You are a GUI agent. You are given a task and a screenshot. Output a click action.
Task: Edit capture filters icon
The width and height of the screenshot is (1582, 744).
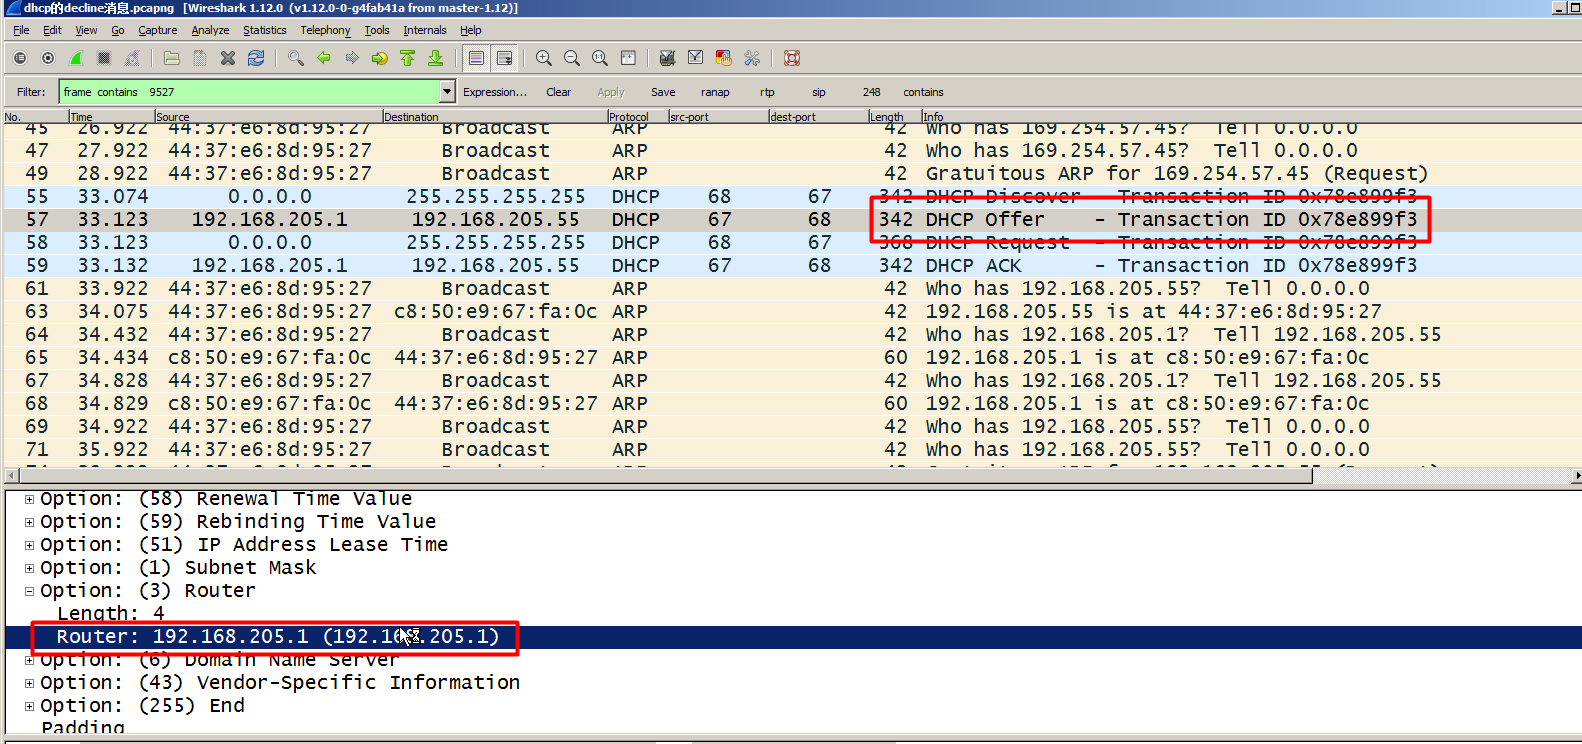(x=668, y=58)
